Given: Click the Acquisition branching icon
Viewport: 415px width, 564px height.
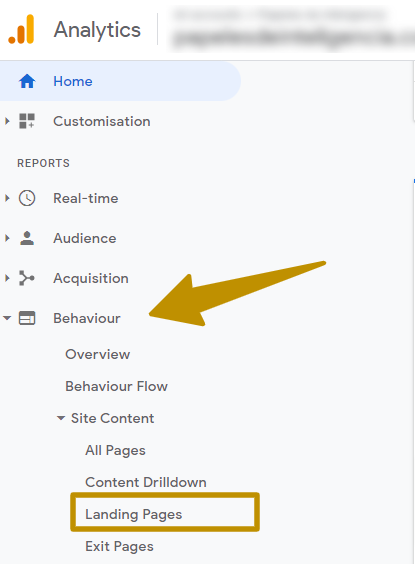Looking at the screenshot, I should coord(27,278).
